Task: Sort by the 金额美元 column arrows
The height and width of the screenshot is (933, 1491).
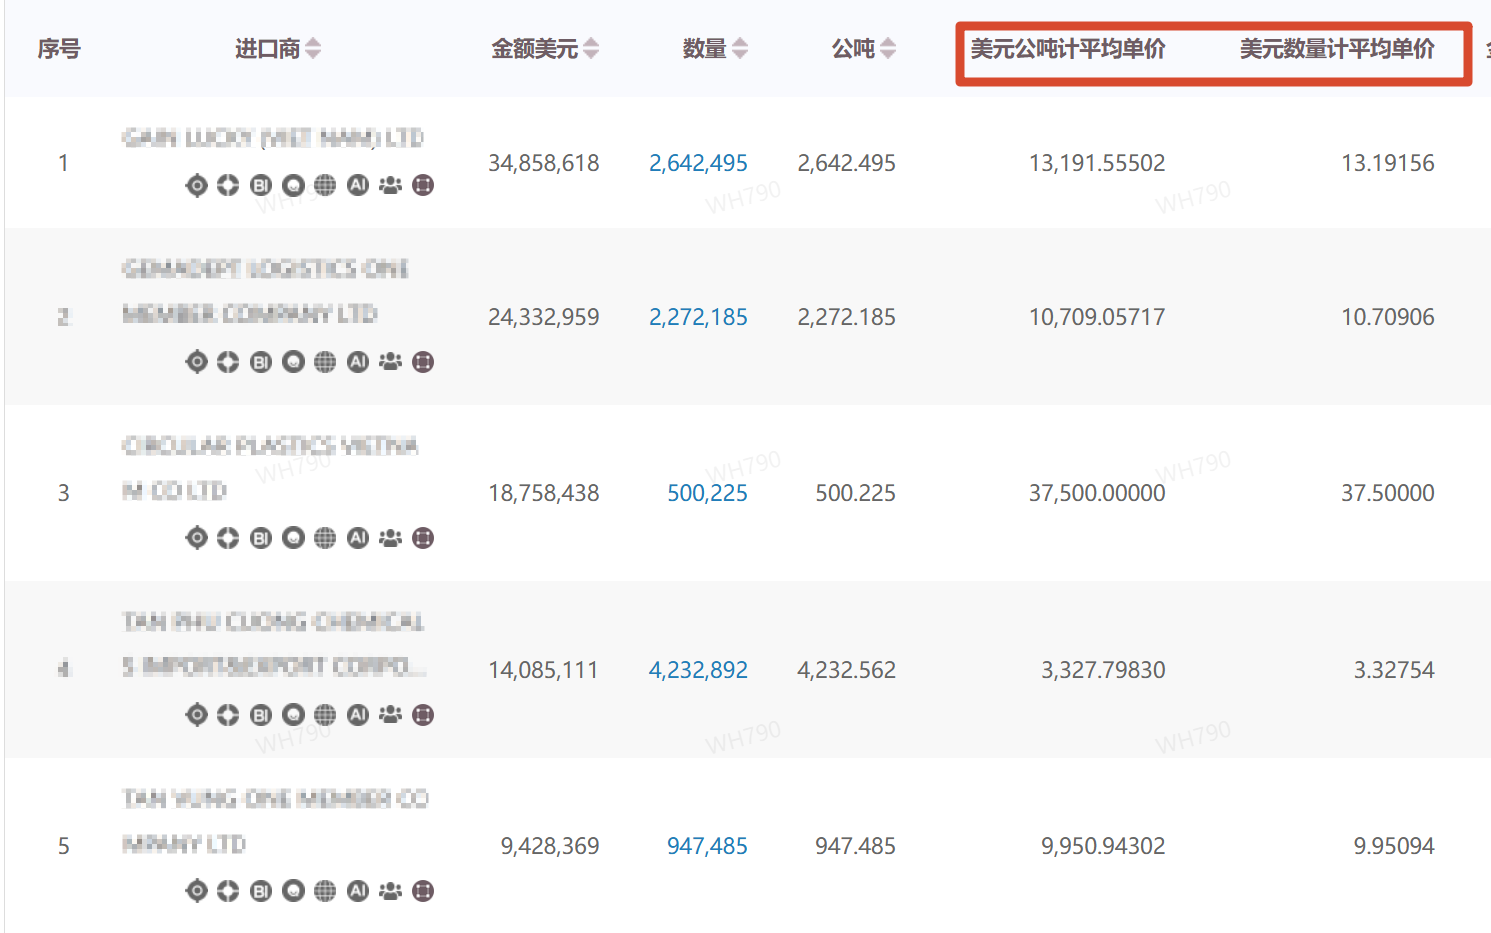Action: [591, 48]
